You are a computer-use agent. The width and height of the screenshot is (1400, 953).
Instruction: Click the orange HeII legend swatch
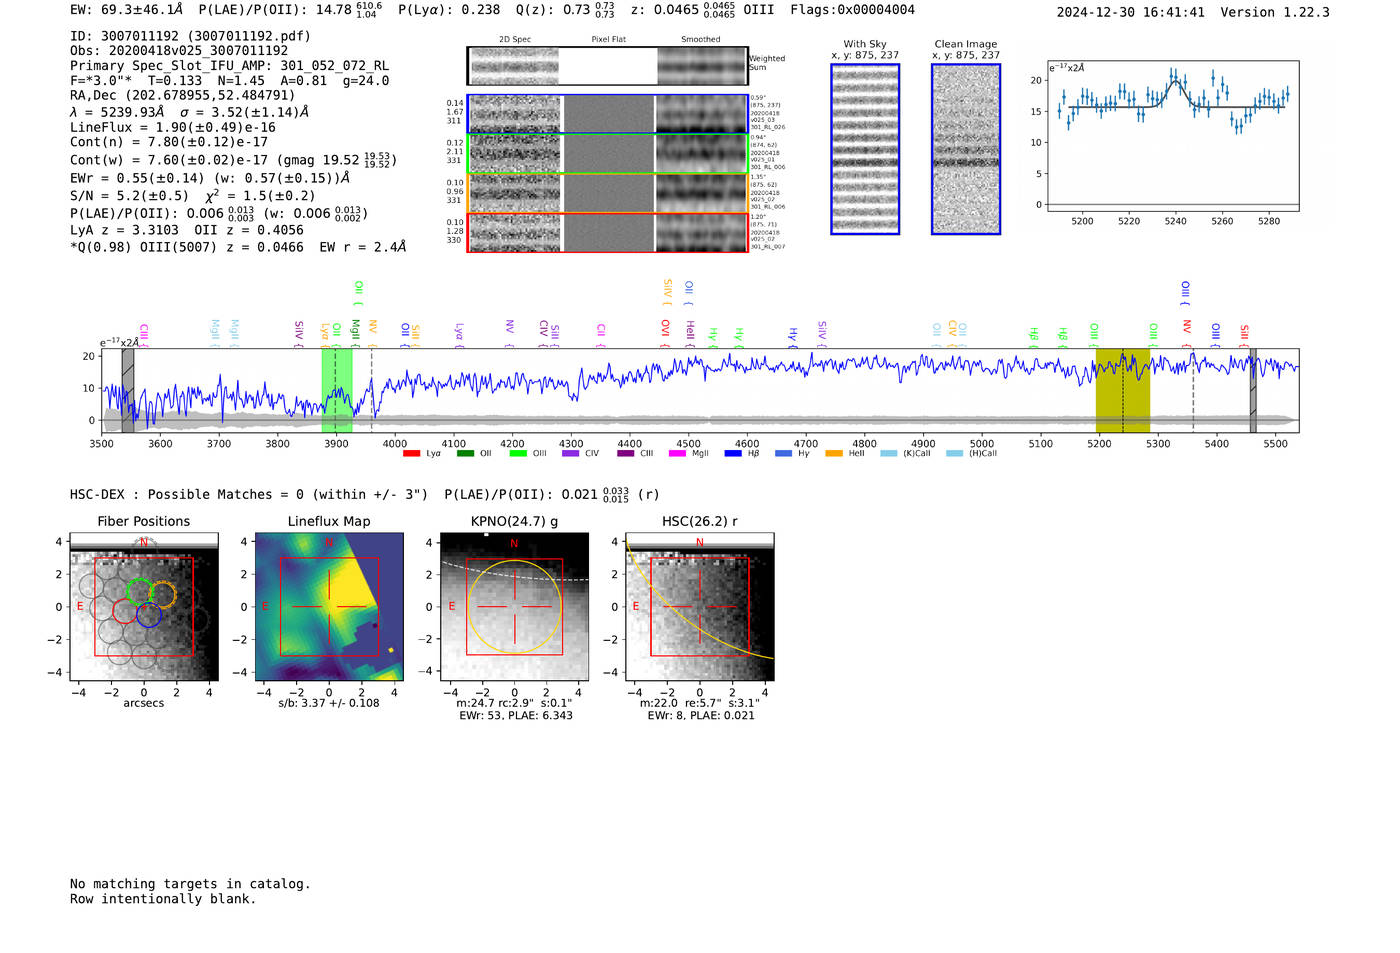pyautogui.click(x=834, y=454)
